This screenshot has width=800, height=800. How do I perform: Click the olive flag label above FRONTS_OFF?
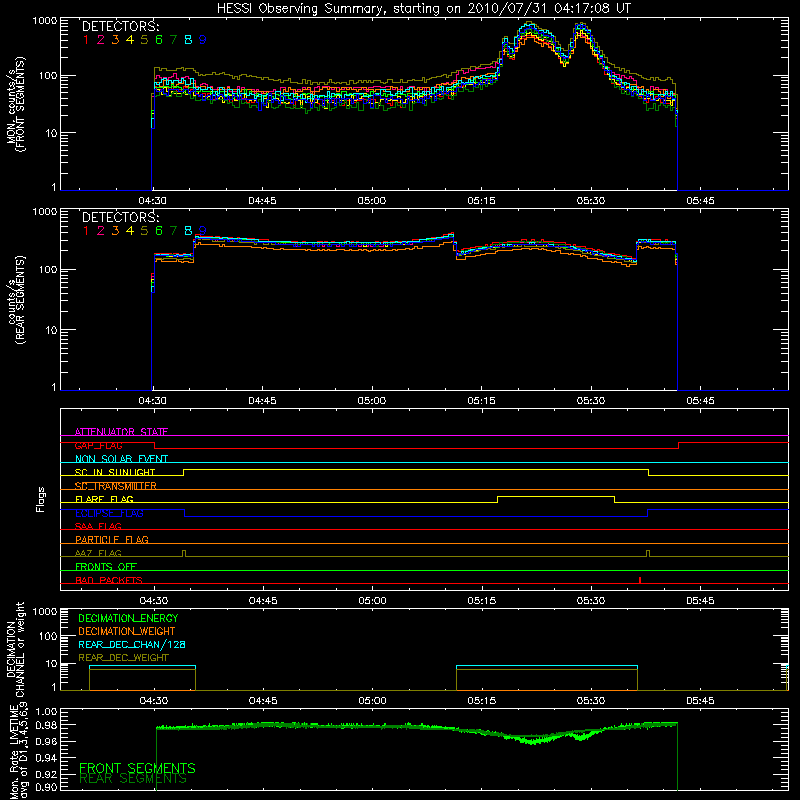coord(98,553)
